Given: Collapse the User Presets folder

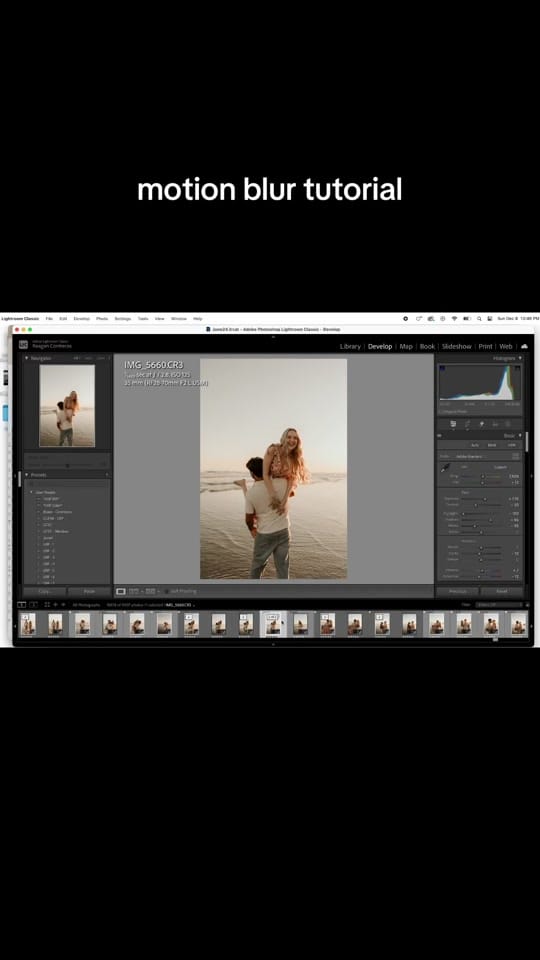Looking at the screenshot, I should [31, 492].
